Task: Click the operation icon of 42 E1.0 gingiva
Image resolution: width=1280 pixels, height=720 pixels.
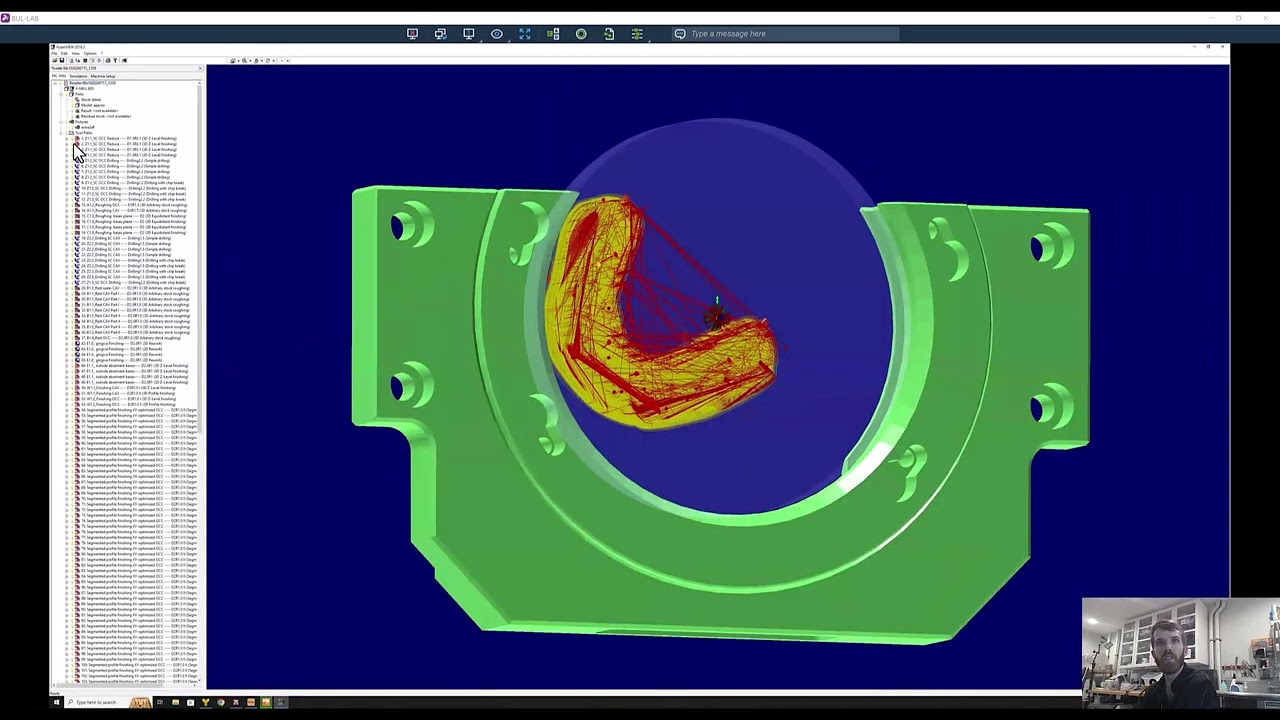Action: click(77, 343)
